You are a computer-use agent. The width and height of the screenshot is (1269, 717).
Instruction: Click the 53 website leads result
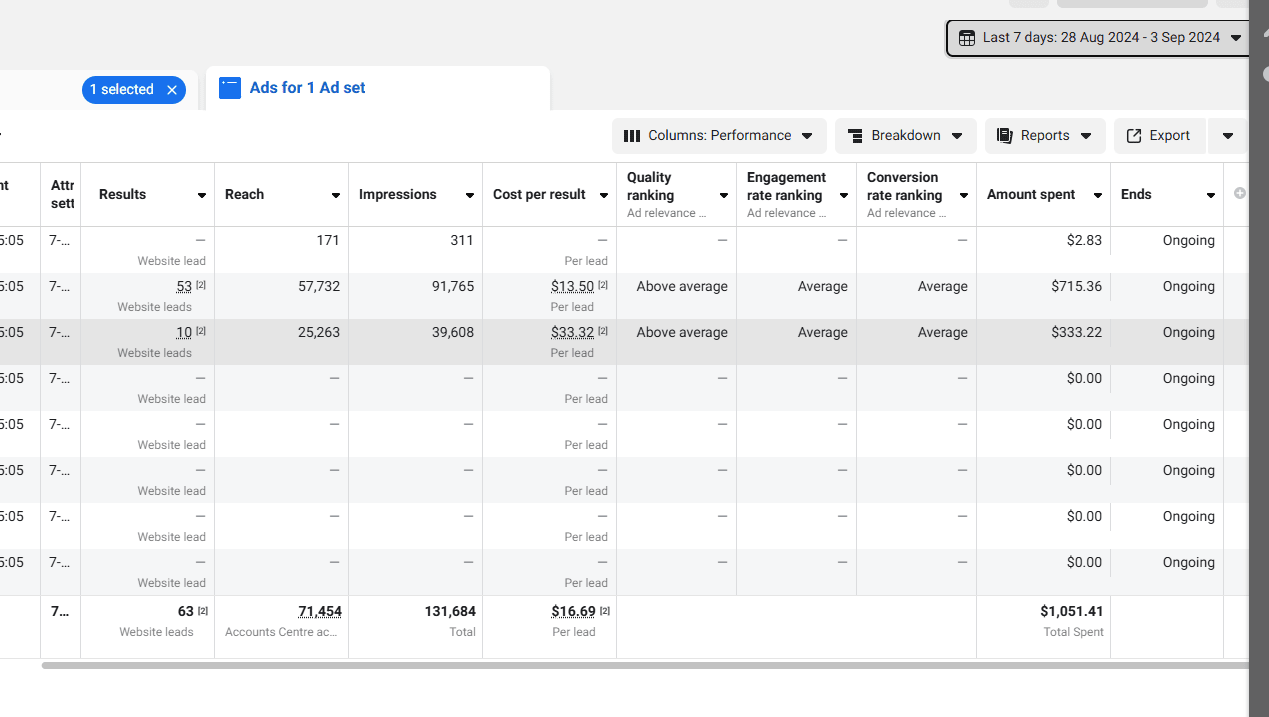click(x=184, y=287)
